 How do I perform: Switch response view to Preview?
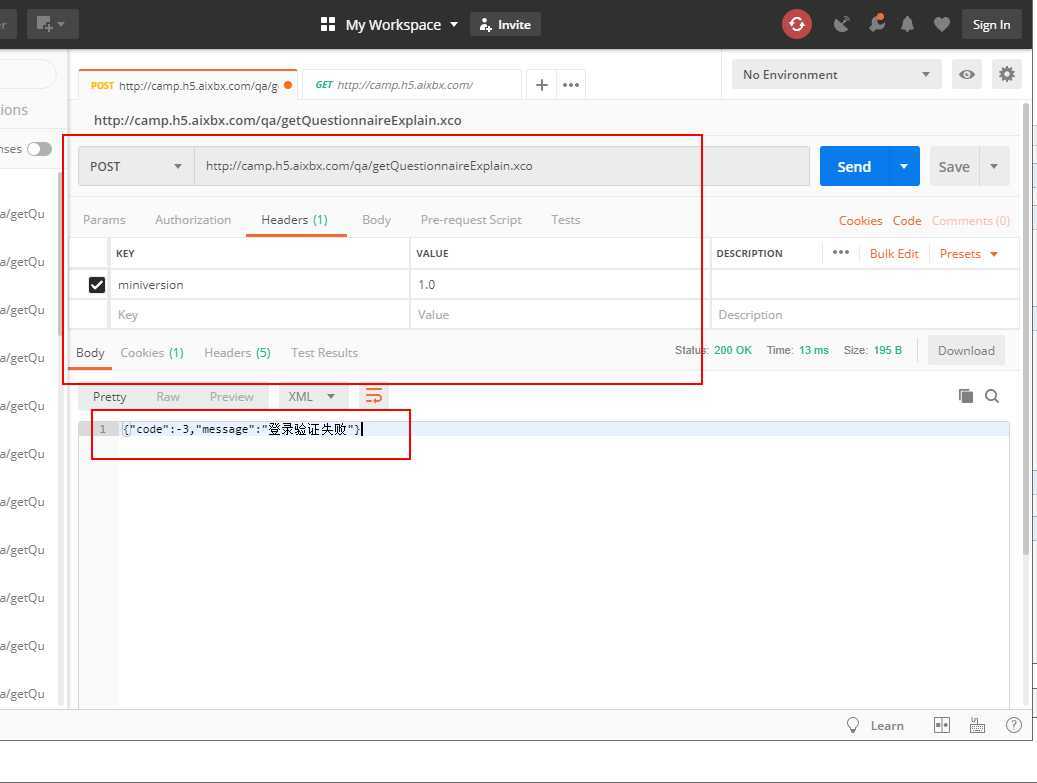click(231, 396)
